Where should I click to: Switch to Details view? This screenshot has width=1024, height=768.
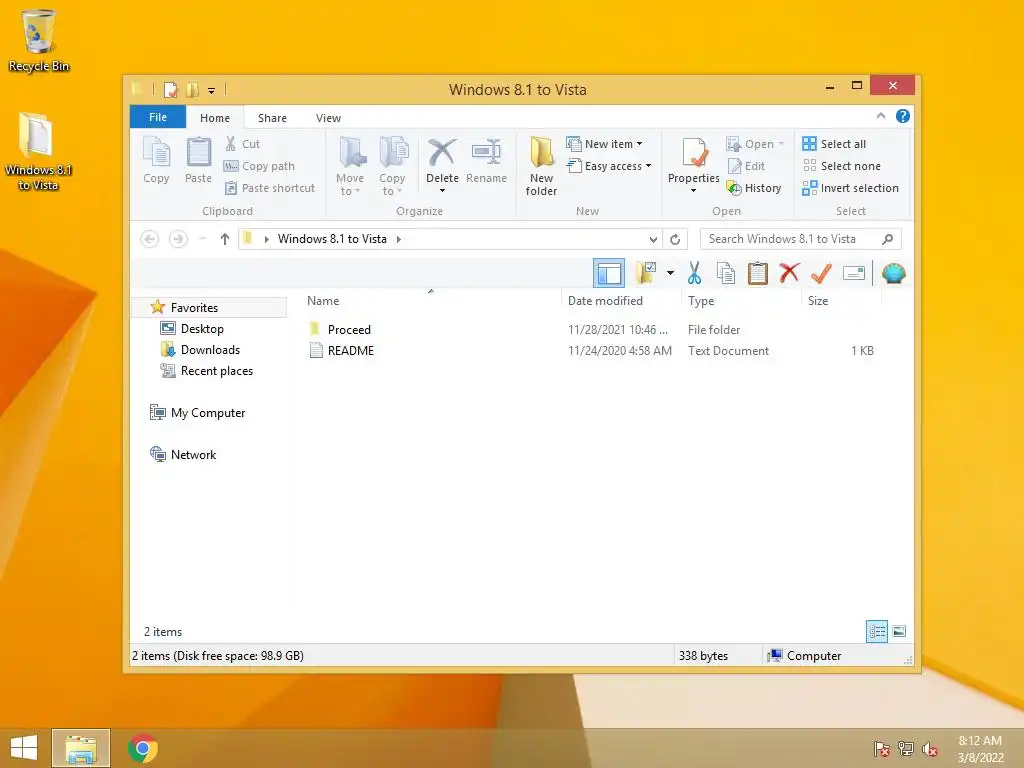click(x=876, y=632)
